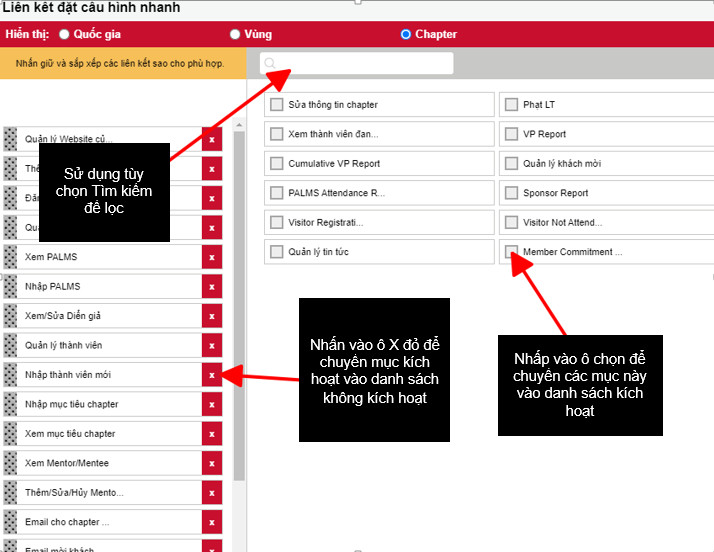The width and height of the screenshot is (714, 552).
Task: Remove Xem PALMS with its red X
Action: 211,257
